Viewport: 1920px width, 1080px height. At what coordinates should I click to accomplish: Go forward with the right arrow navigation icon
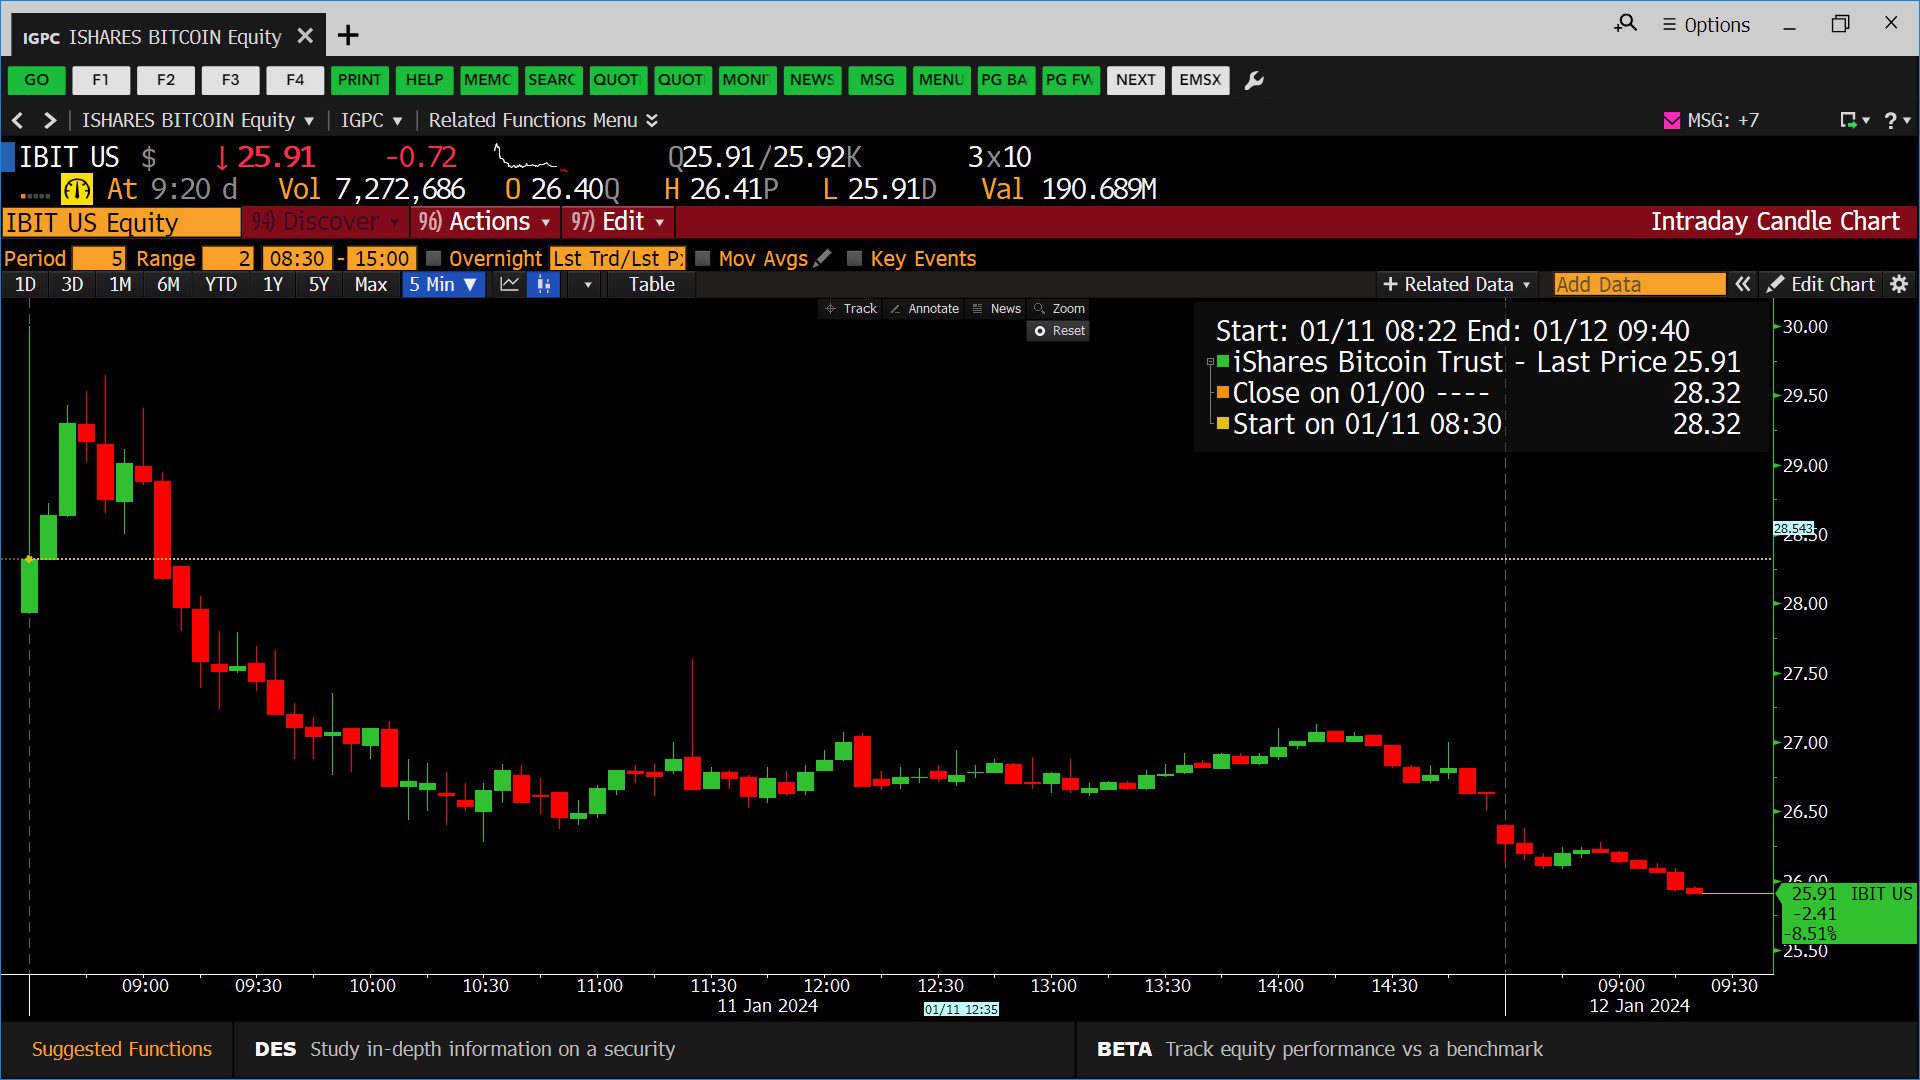click(49, 120)
